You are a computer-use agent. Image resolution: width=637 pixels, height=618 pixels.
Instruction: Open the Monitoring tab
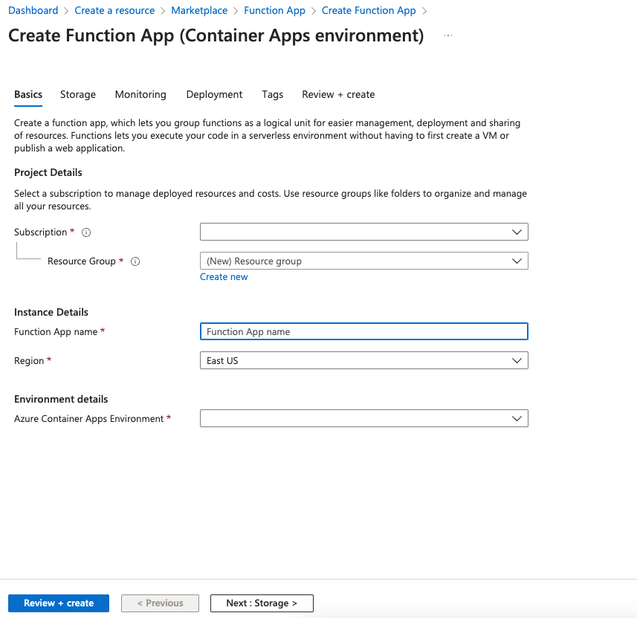[140, 94]
